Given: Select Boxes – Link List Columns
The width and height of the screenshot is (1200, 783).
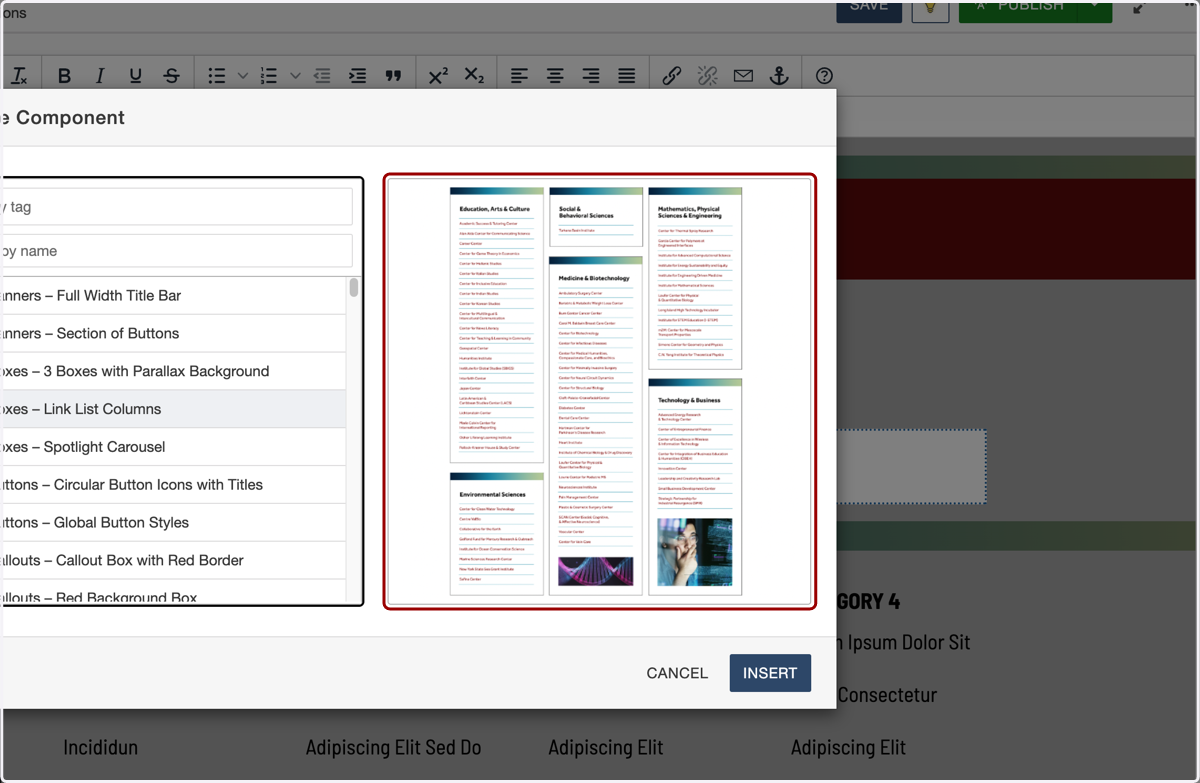Looking at the screenshot, I should coord(174,409).
